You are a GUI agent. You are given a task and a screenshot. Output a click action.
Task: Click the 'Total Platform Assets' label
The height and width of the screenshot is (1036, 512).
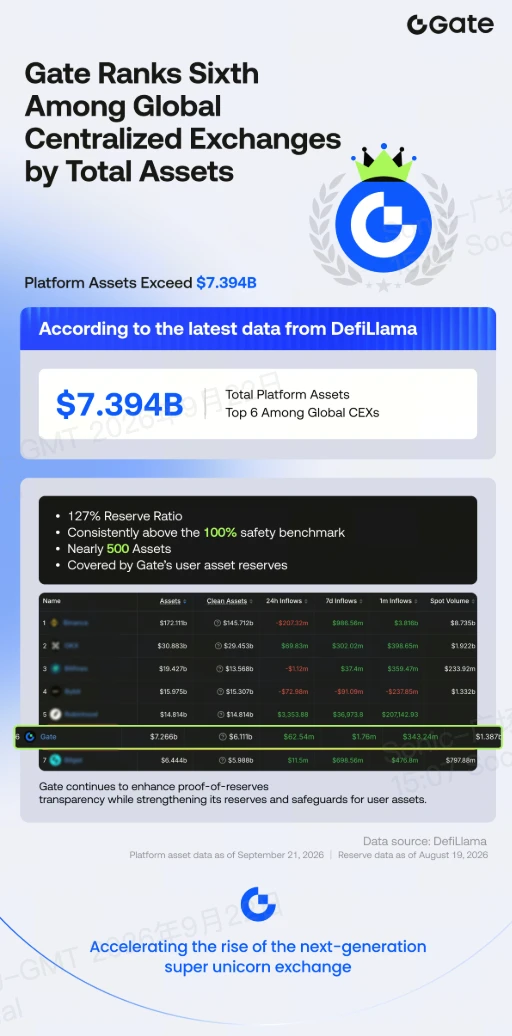(x=287, y=394)
